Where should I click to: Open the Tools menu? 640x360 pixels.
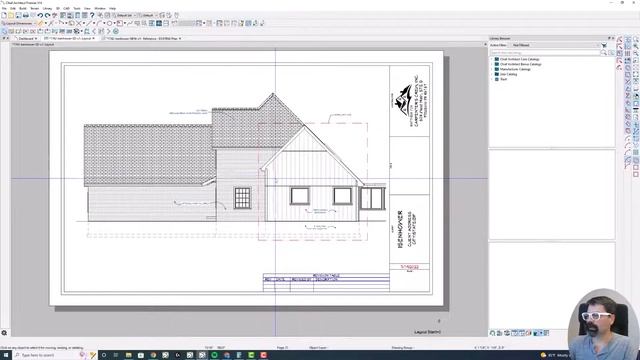[x=77, y=8]
